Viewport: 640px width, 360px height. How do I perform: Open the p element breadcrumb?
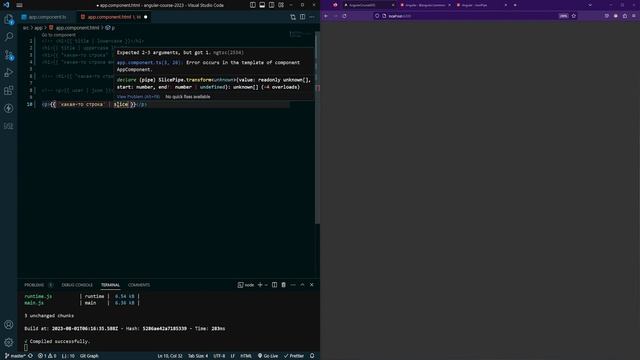(110, 28)
